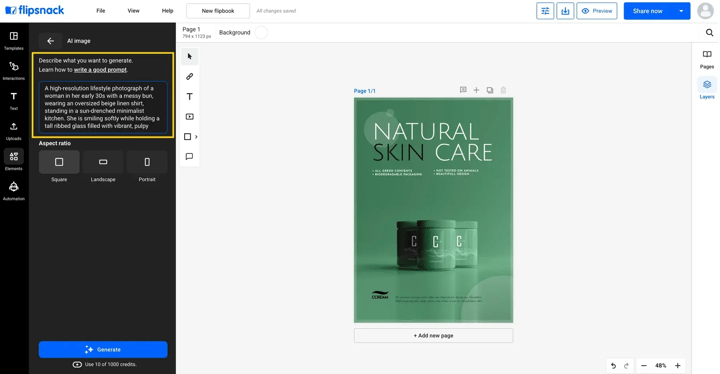Click the Use 10 of 1000 credits text

click(110, 364)
